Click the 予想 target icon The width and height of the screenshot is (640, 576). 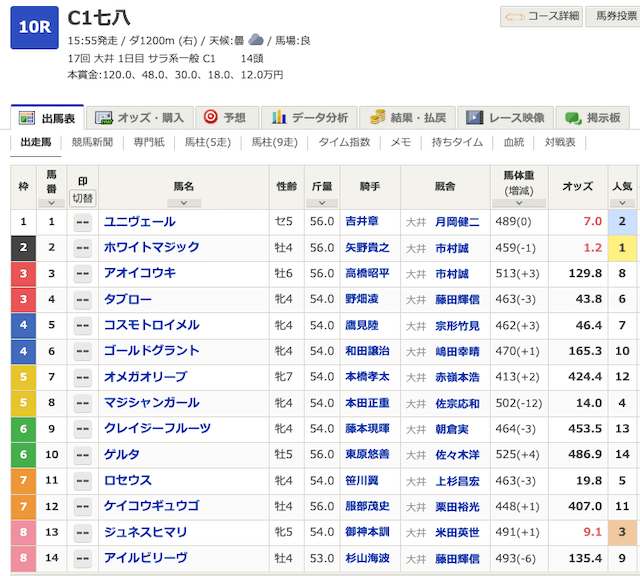[211, 117]
